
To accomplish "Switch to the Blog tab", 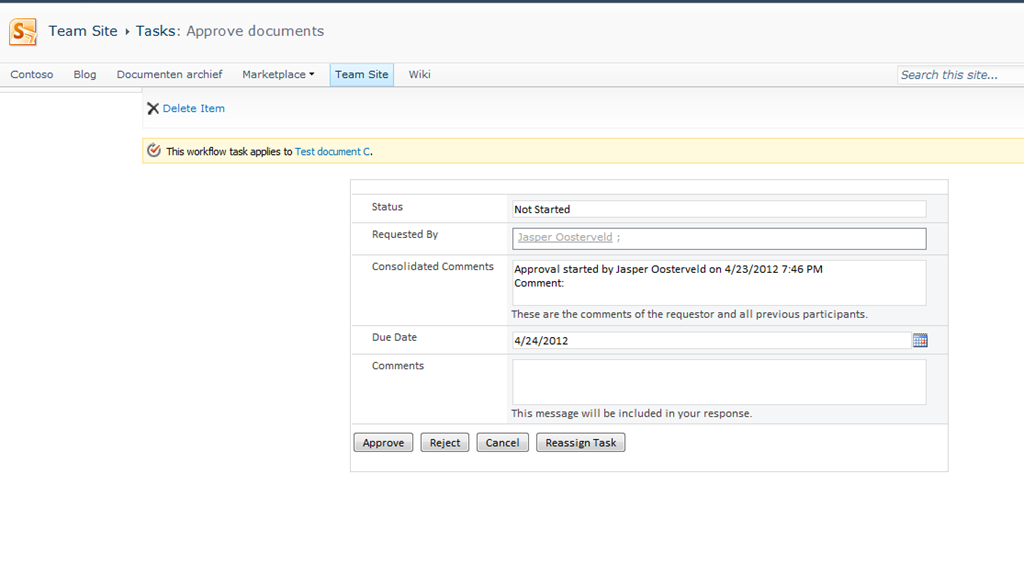I will pyautogui.click(x=85, y=74).
